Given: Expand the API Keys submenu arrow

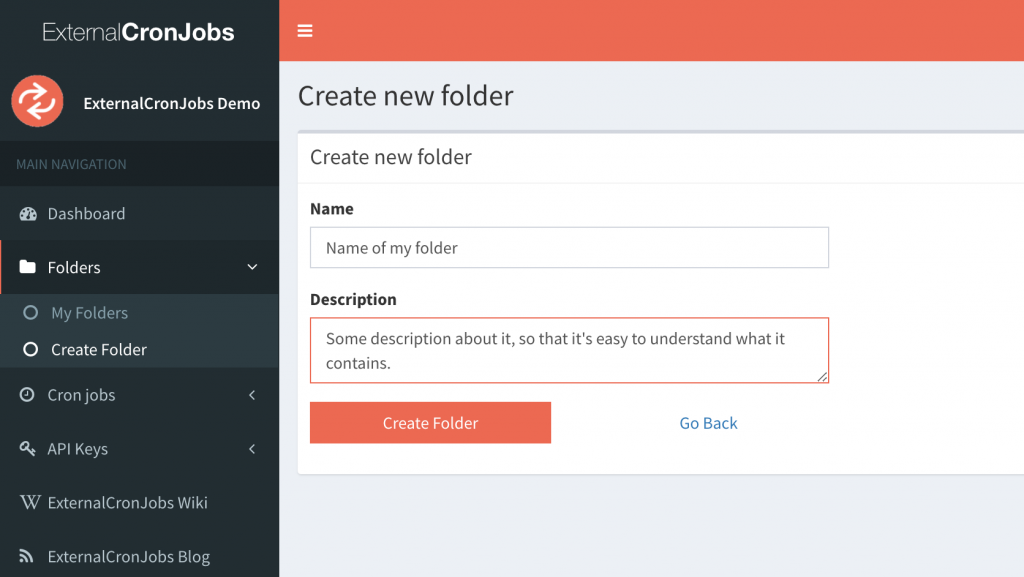Looking at the screenshot, I should coord(252,448).
